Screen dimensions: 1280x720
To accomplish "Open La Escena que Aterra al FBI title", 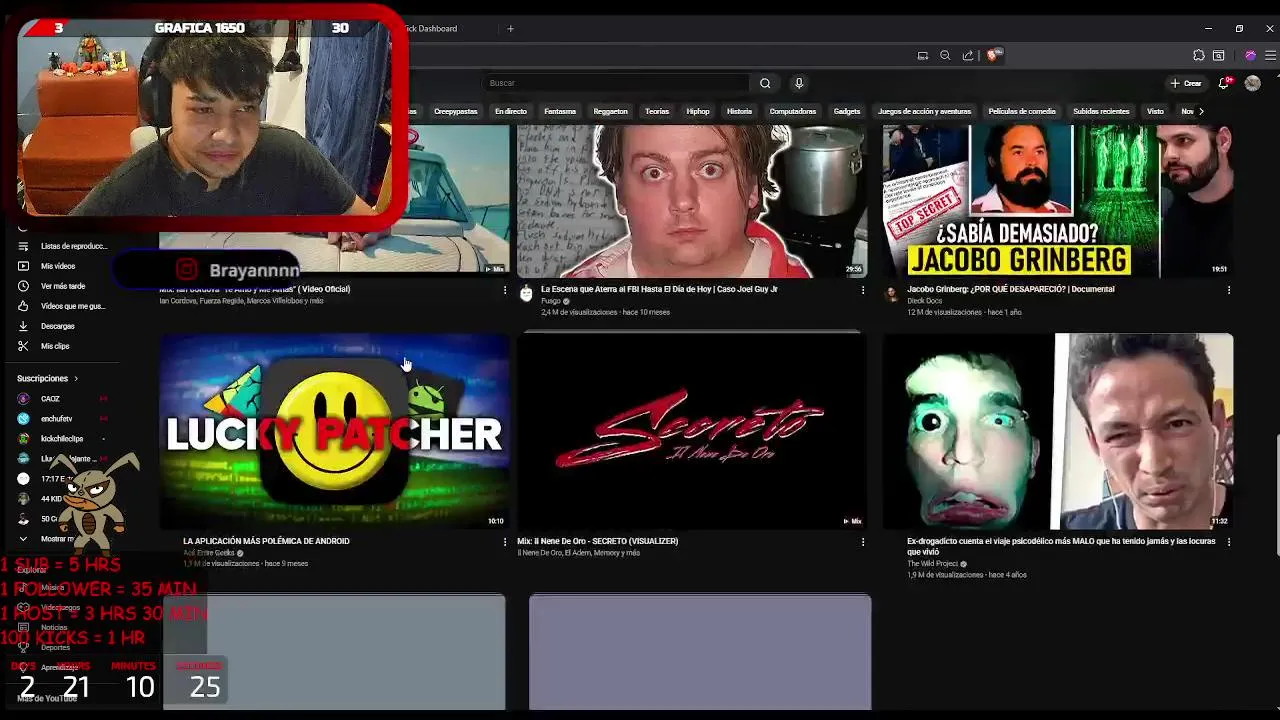I will pos(659,289).
